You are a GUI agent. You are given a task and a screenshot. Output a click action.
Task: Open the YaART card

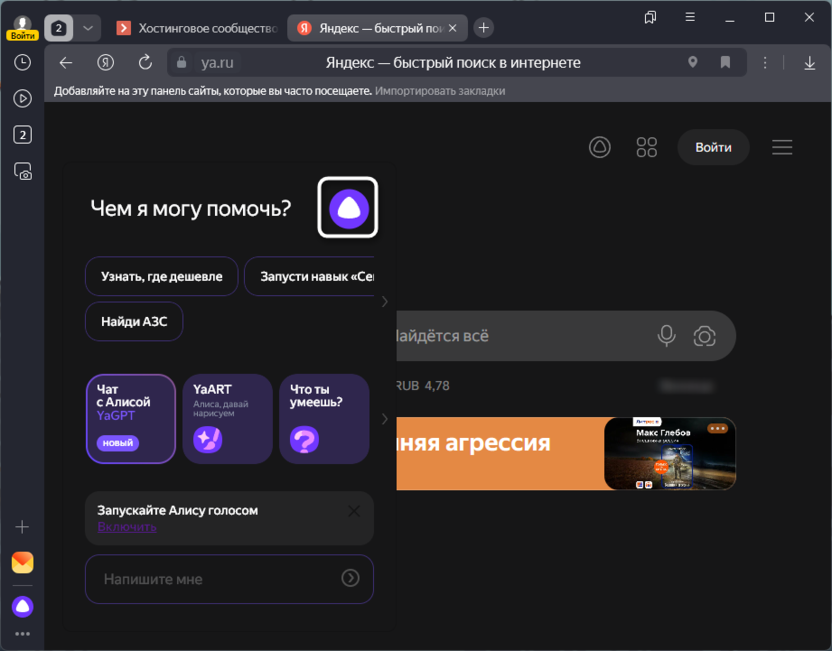tap(228, 419)
